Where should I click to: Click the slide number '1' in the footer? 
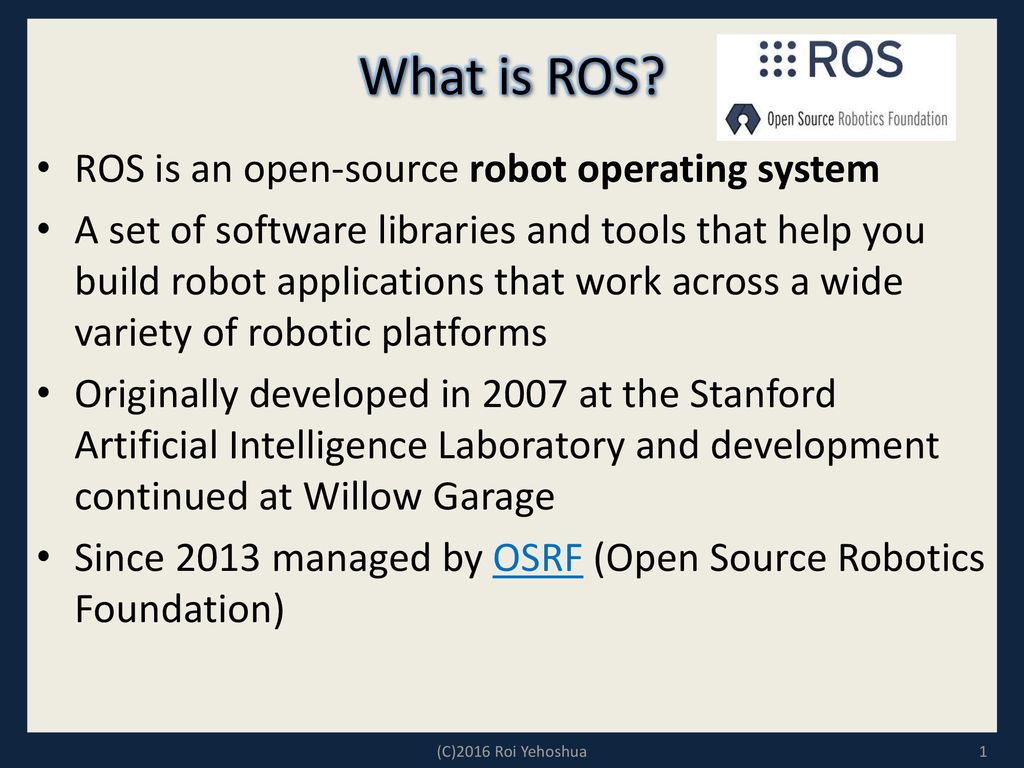tap(983, 752)
